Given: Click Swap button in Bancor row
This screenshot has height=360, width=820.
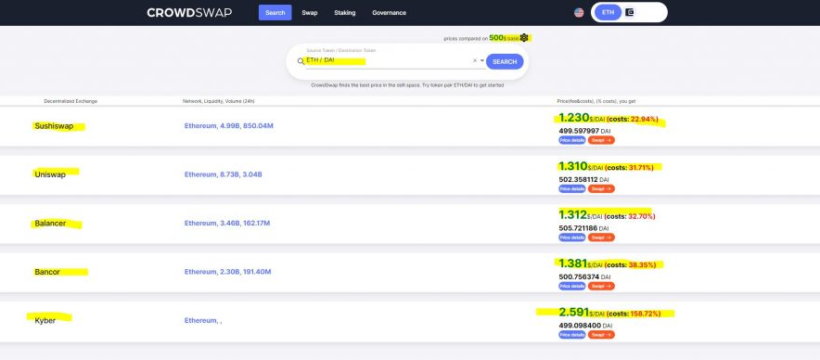Looking at the screenshot, I should point(601,286).
